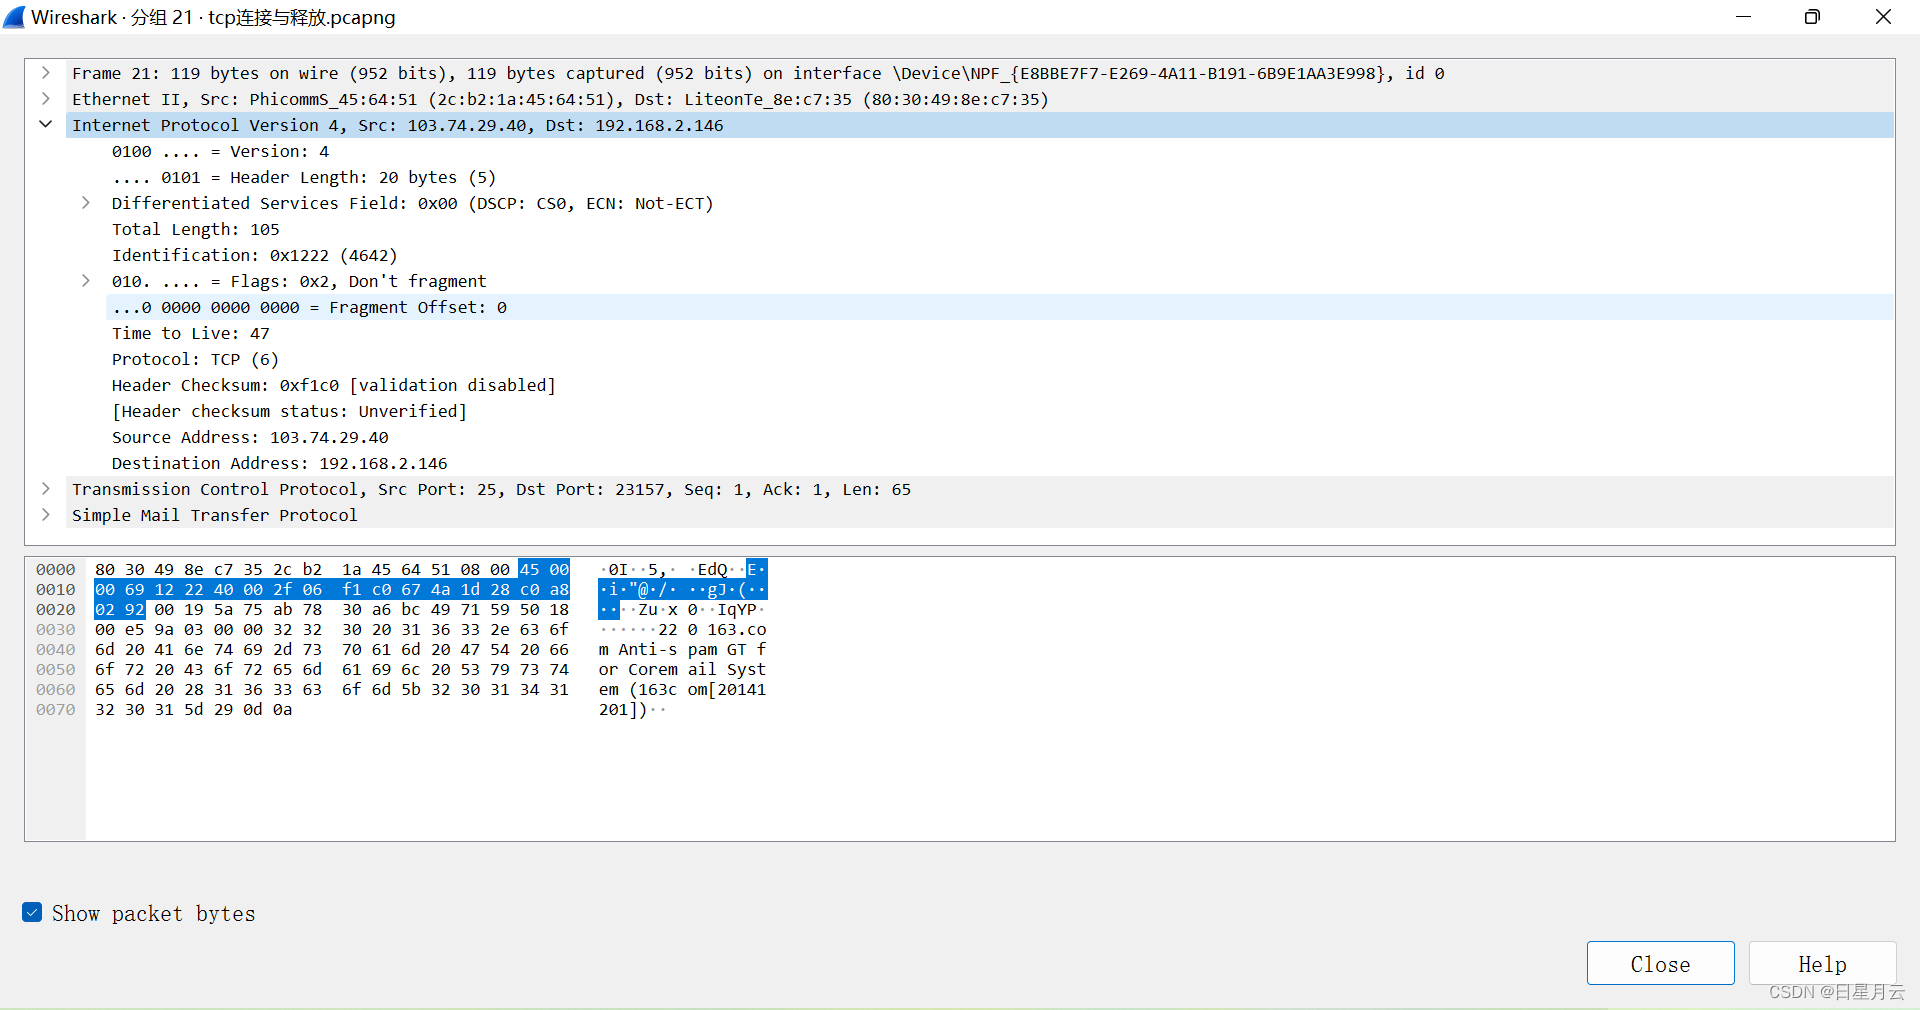Click ASCII text 'm Anti-s pam GT f'
The width and height of the screenshot is (1920, 1010).
683,650
